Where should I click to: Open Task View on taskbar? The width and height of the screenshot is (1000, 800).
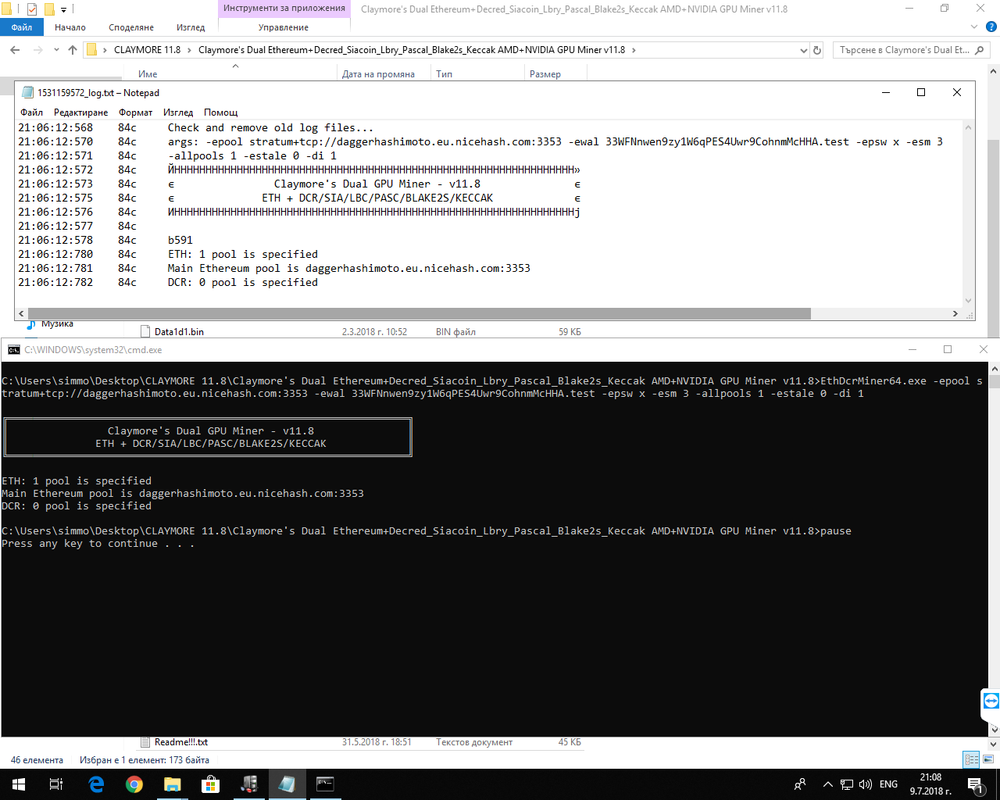coord(56,784)
